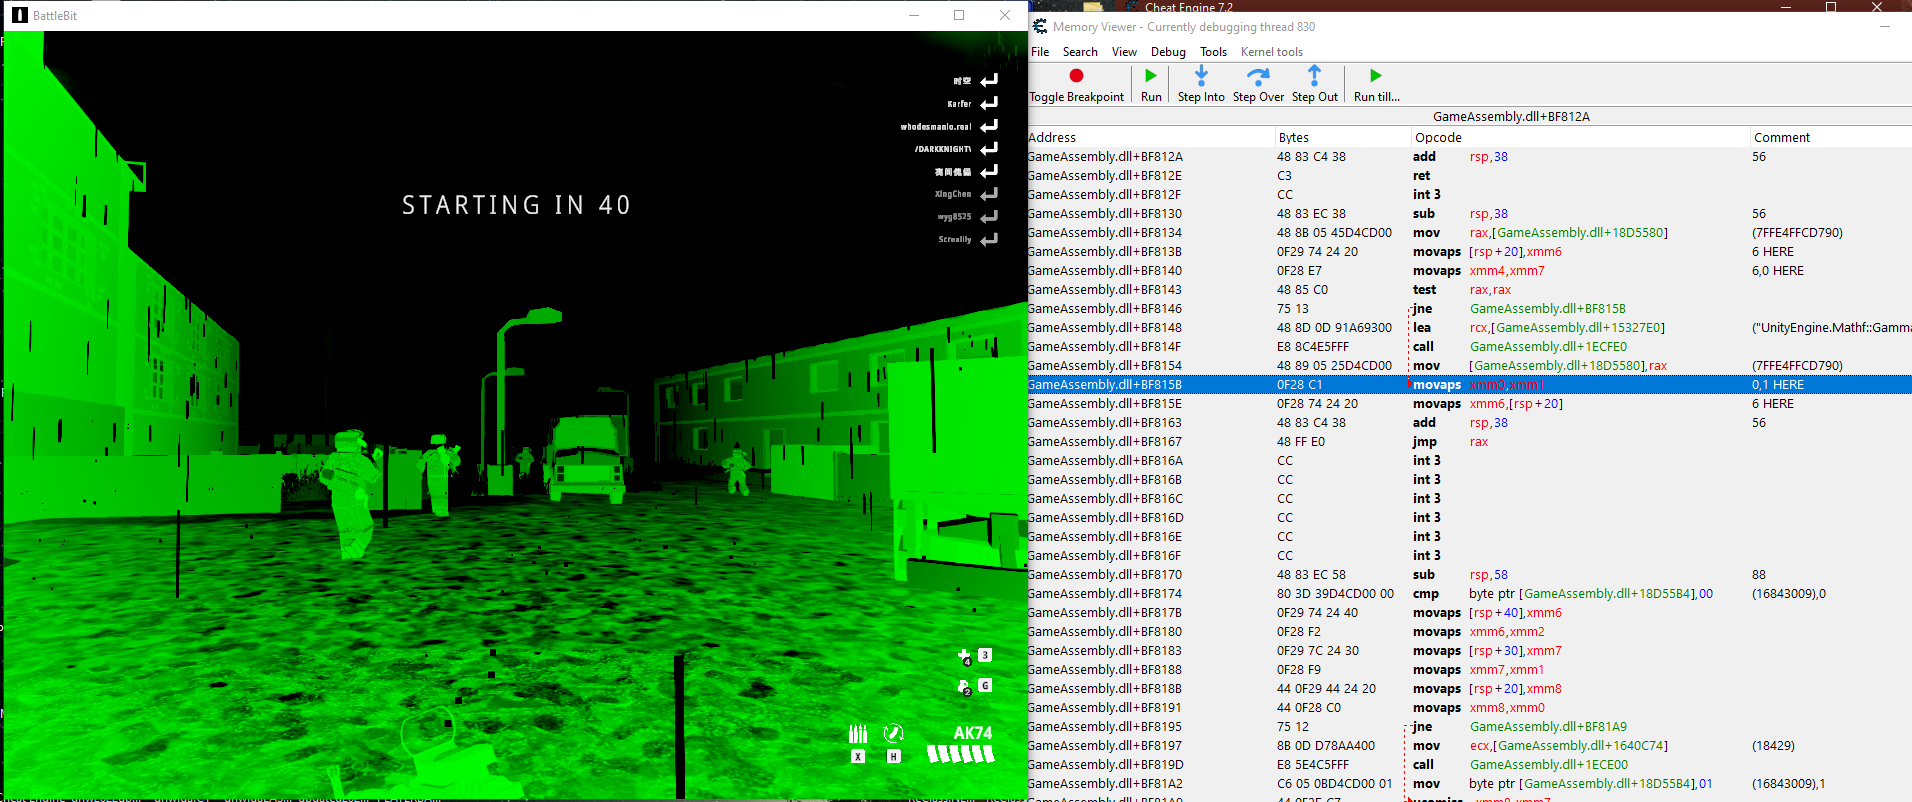Click operands xmm6,xmm2 at BF8180

pos(1507,632)
